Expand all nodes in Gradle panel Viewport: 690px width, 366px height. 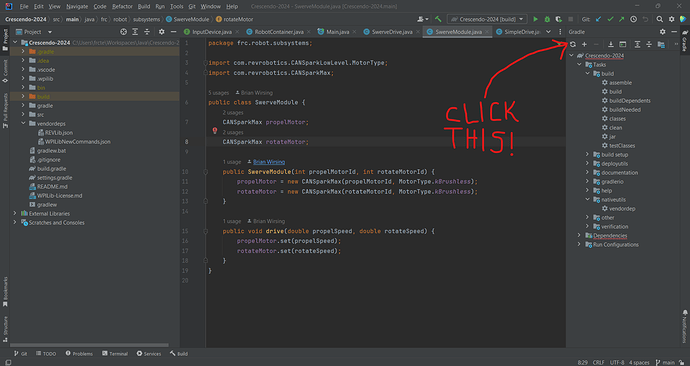(637, 44)
